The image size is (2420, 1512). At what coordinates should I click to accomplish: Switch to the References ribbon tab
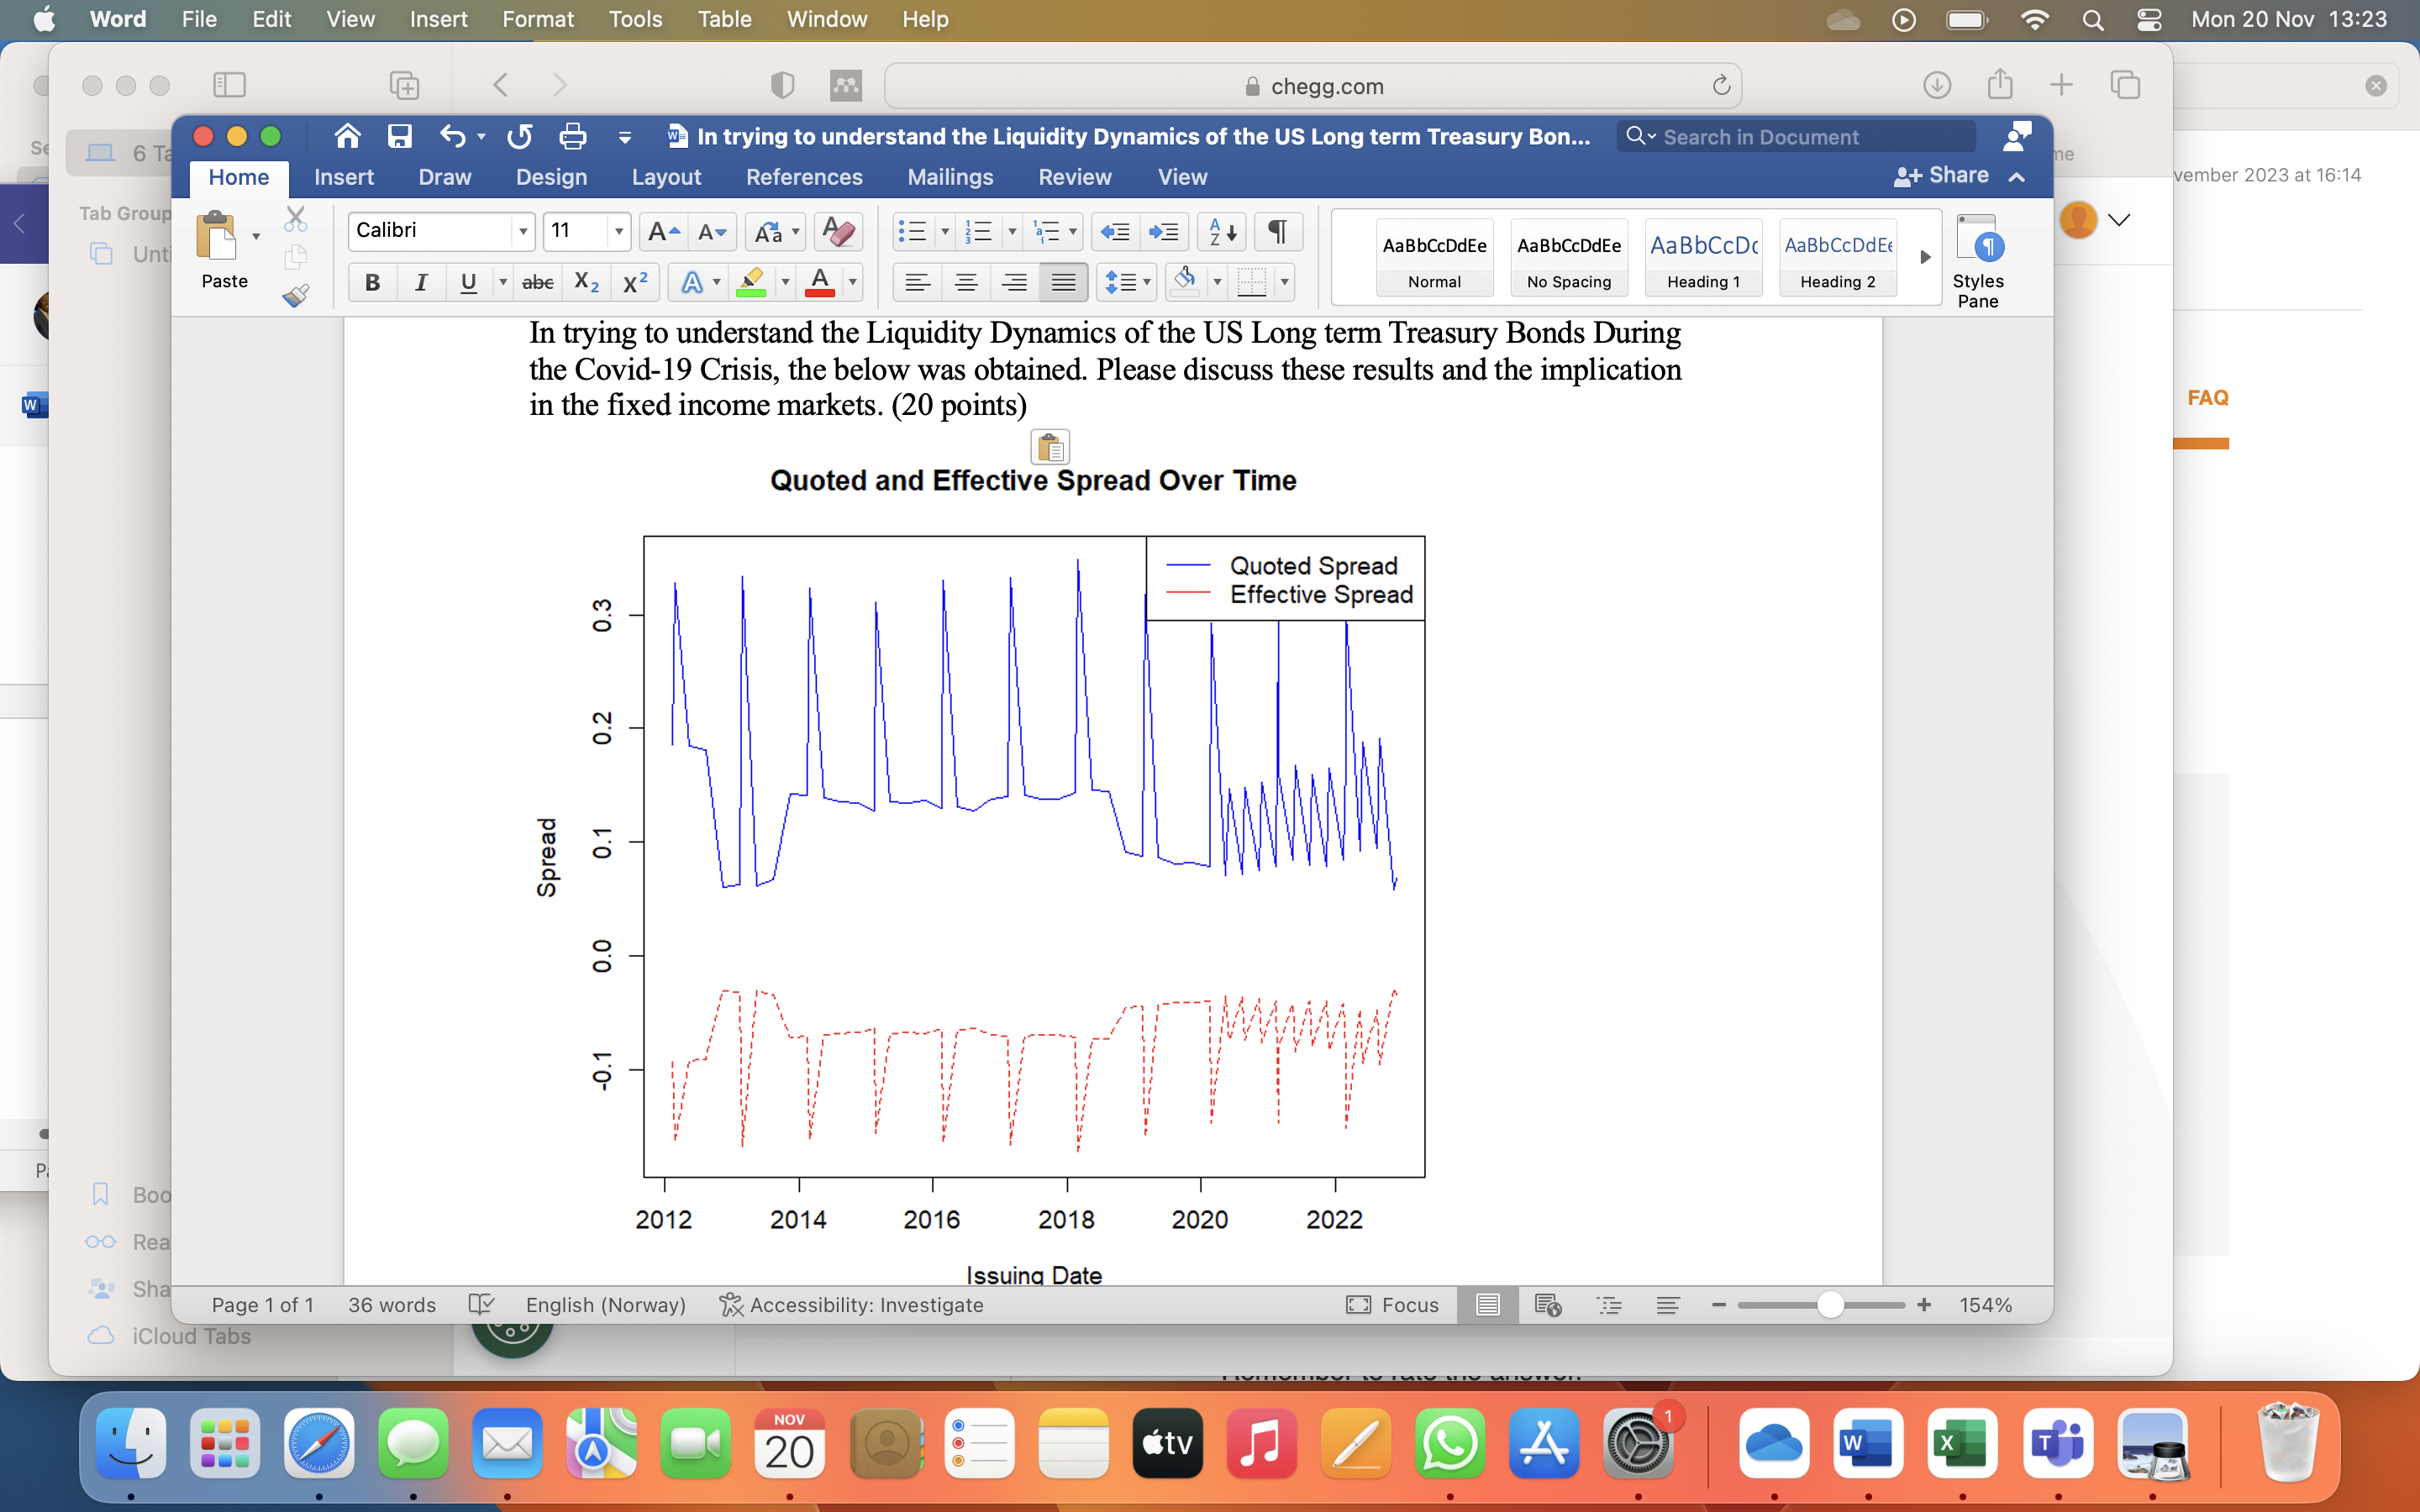pos(803,177)
